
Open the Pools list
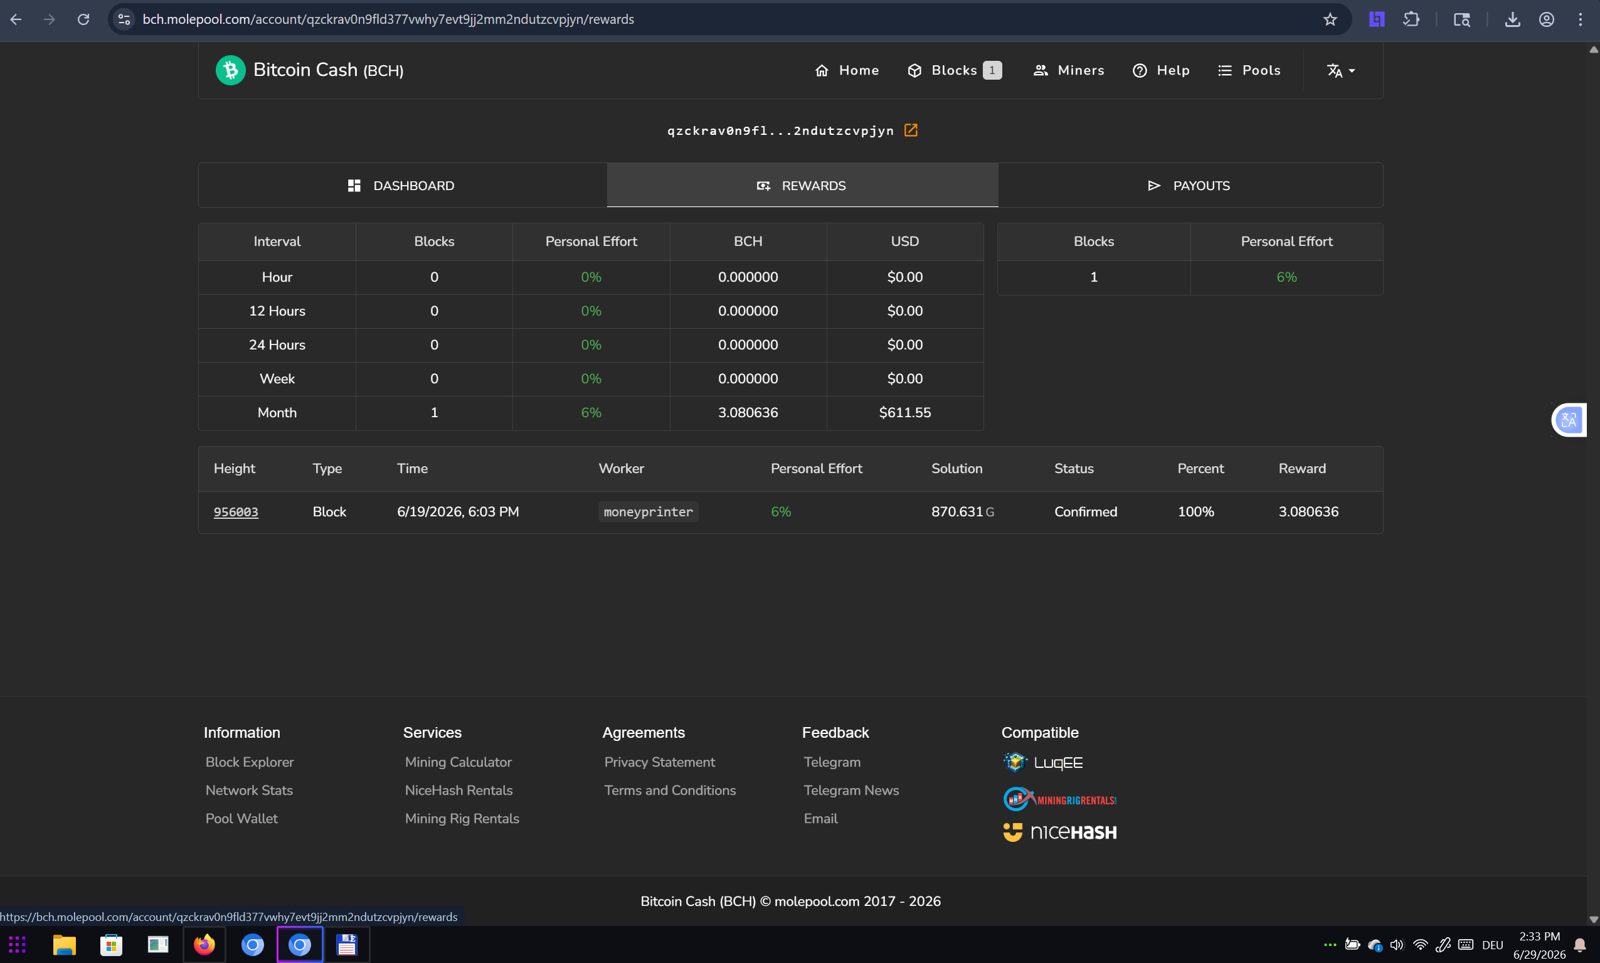[x=1249, y=70]
